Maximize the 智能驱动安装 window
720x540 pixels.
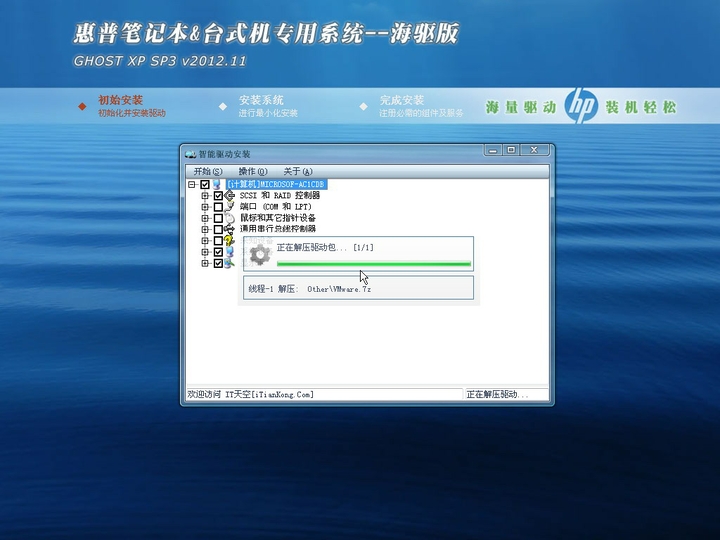(x=512, y=150)
